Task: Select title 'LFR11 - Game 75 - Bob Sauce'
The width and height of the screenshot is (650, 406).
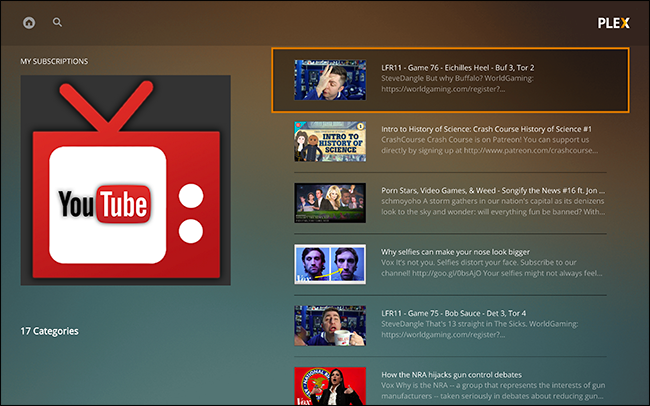Action: click(x=454, y=313)
